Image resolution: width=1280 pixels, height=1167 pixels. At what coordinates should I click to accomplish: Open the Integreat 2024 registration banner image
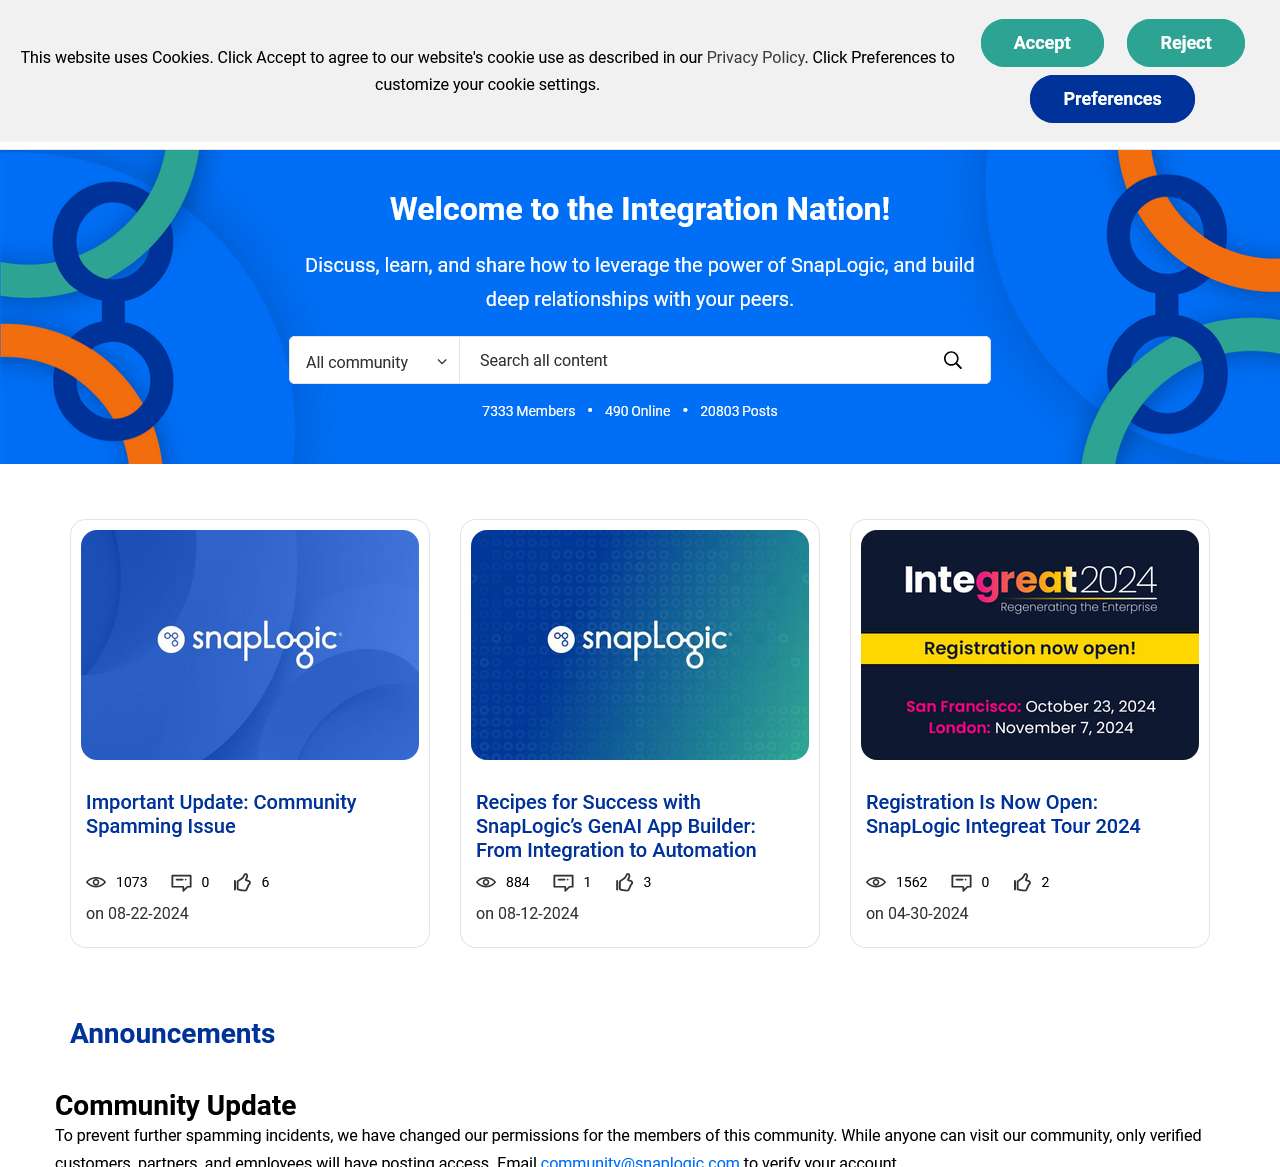(x=1030, y=645)
